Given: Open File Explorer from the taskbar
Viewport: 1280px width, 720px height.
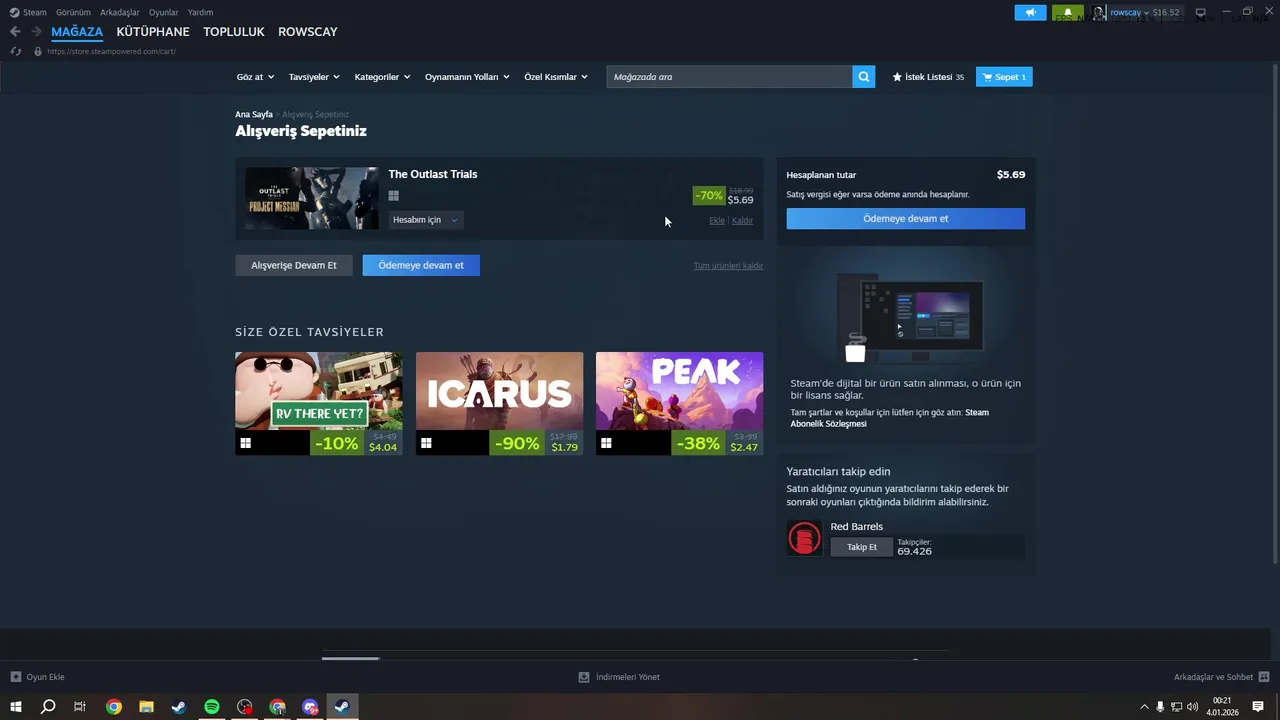Looking at the screenshot, I should [x=146, y=707].
